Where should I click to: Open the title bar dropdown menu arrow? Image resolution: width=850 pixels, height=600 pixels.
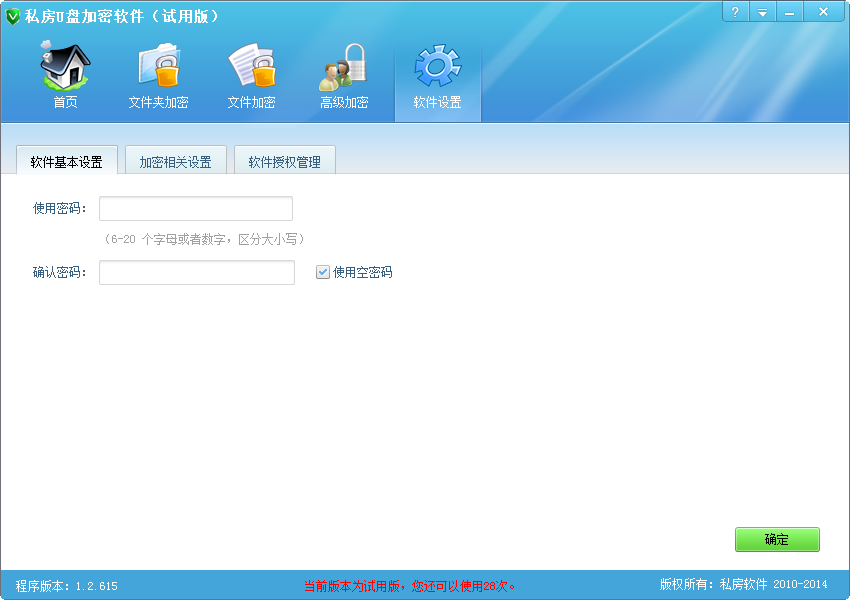pos(762,11)
